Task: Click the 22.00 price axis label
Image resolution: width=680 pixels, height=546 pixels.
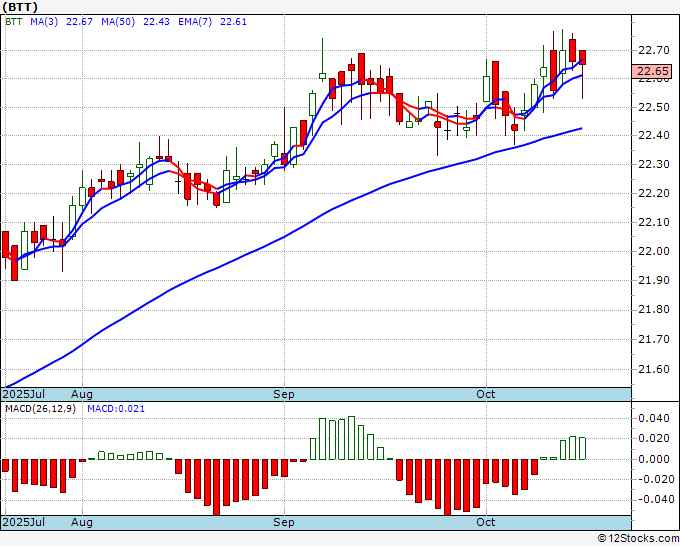Action: (654, 251)
